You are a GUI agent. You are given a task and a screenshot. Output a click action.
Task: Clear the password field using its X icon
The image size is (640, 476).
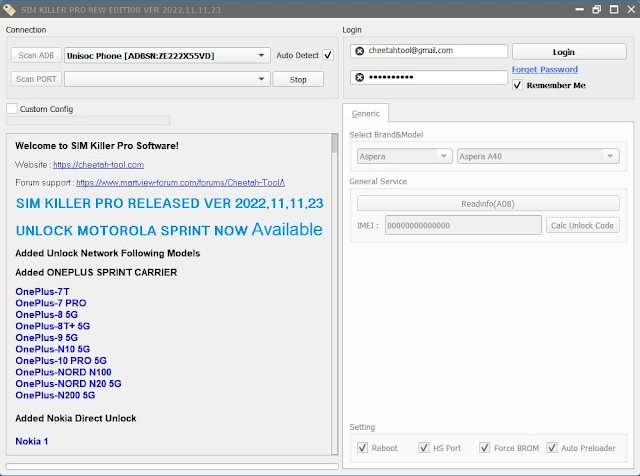click(359, 77)
